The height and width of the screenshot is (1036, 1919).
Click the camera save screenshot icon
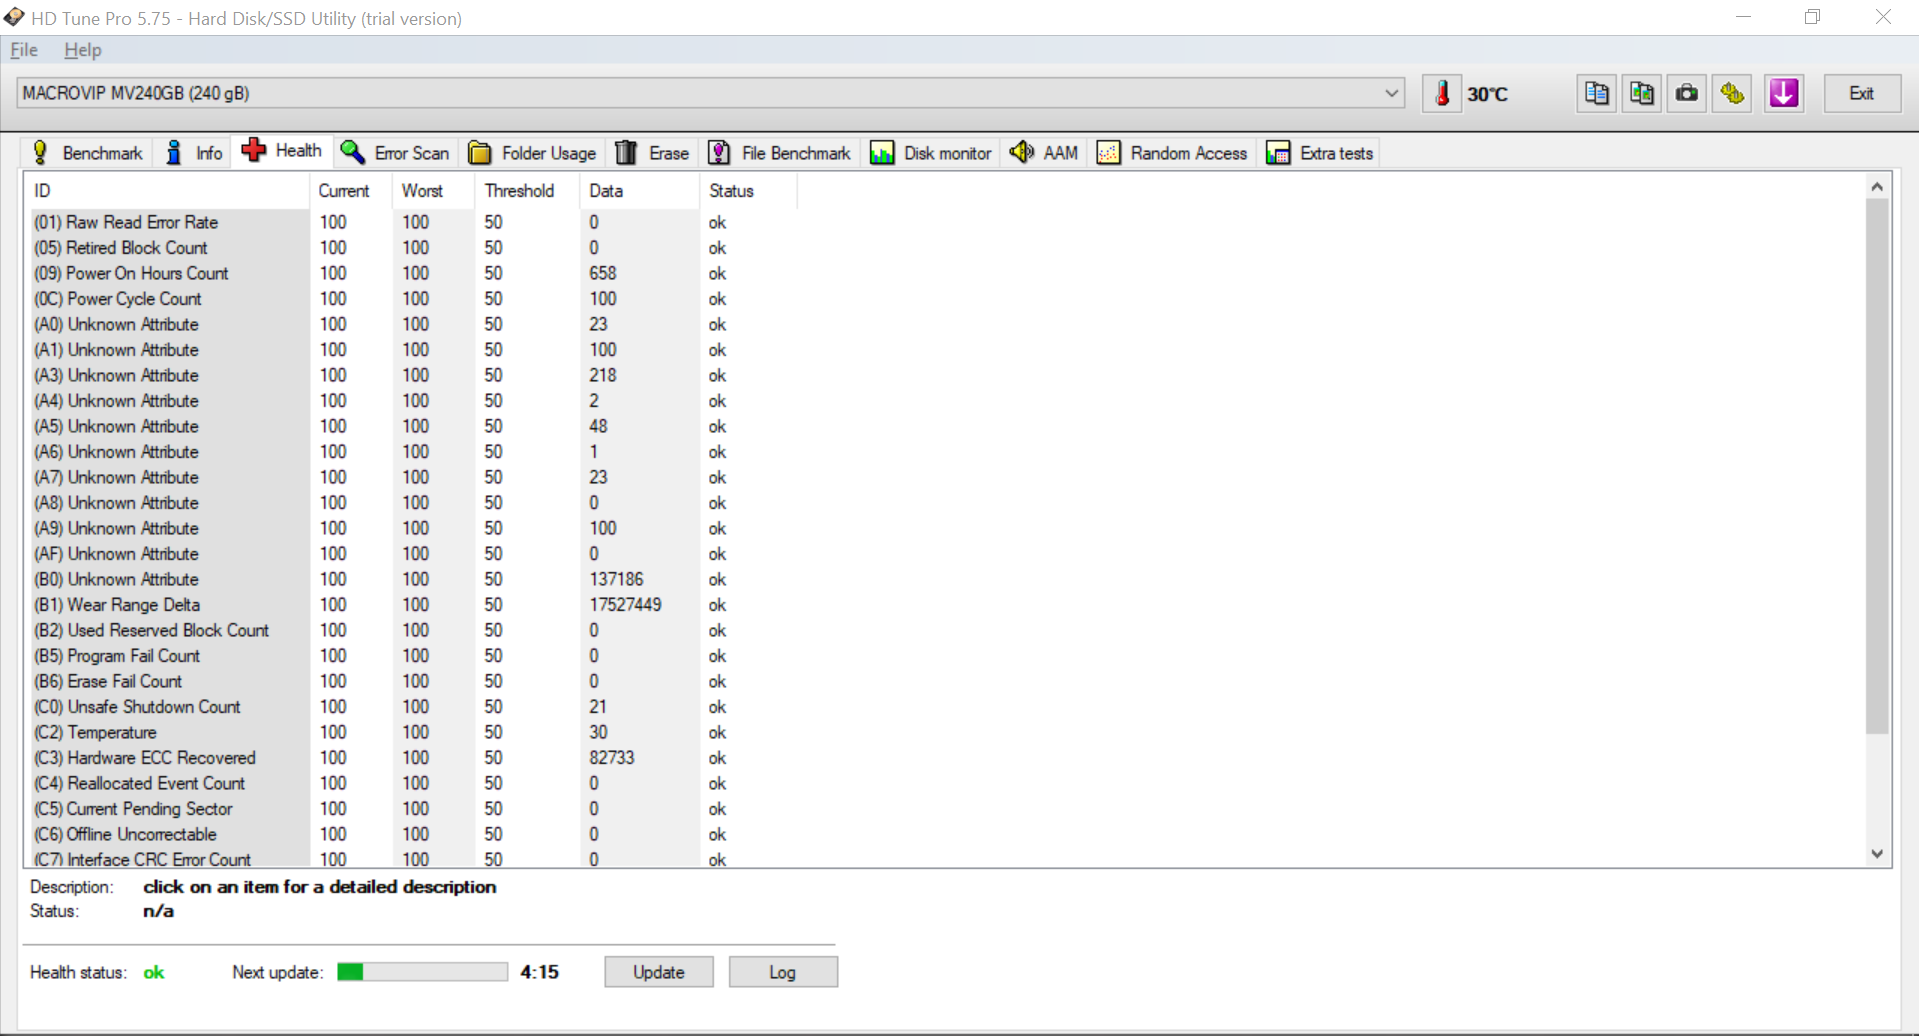[x=1687, y=93]
